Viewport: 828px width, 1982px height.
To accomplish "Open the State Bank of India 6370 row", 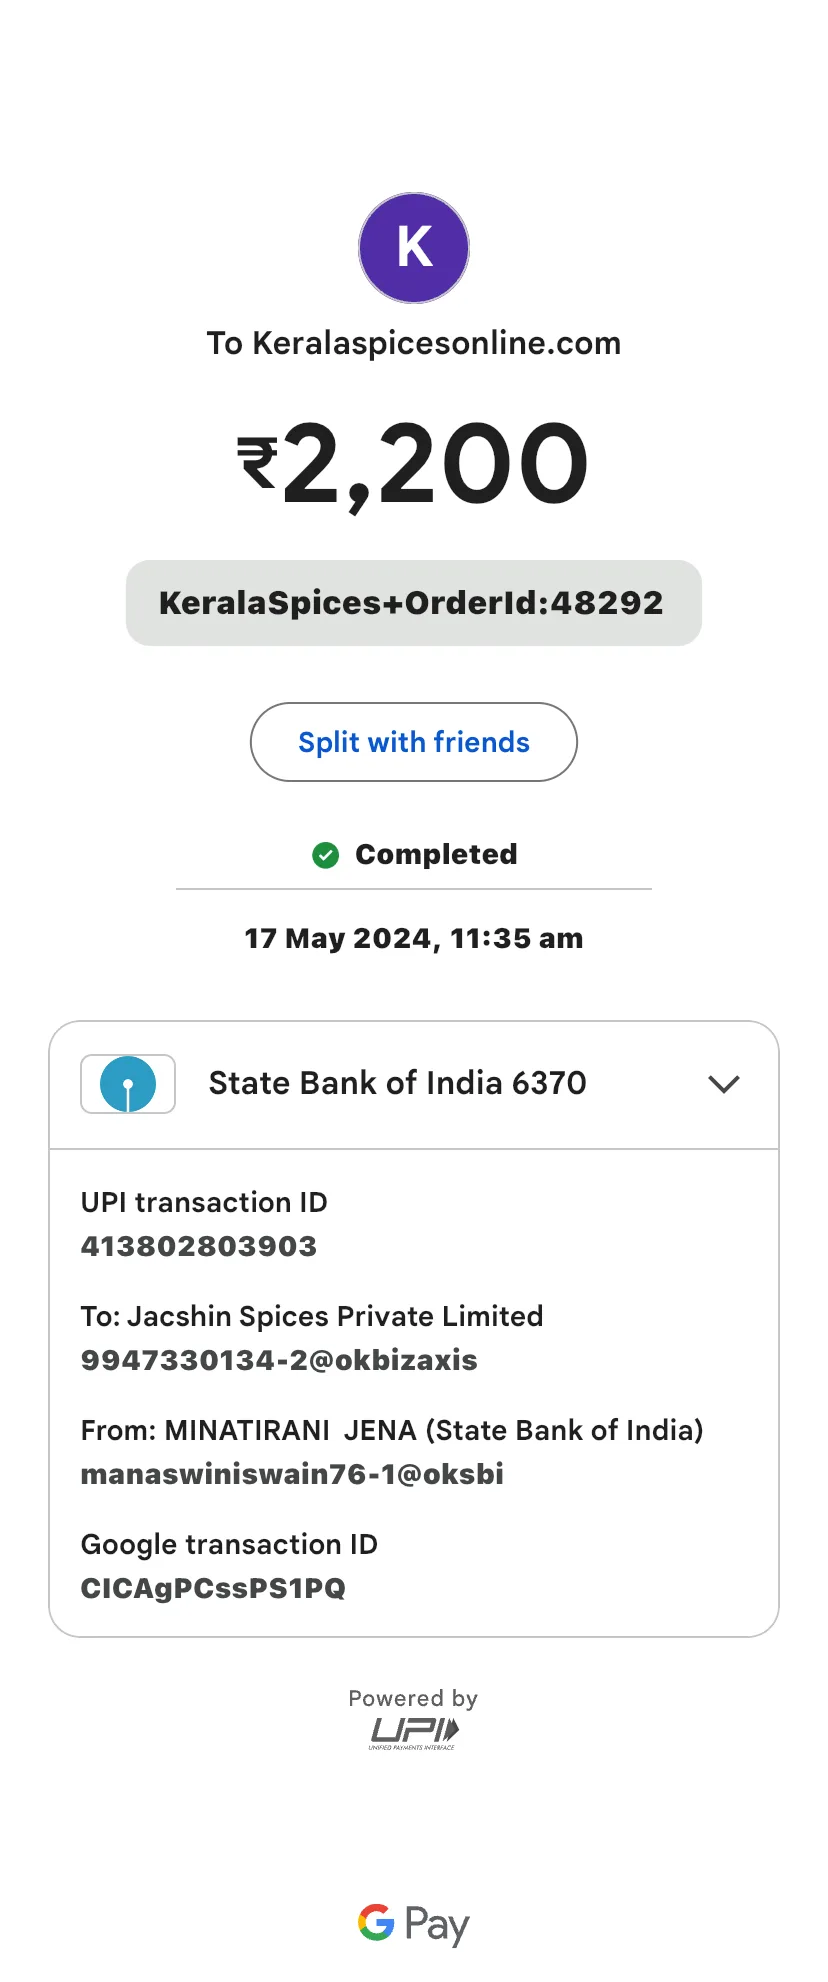I will (x=414, y=1085).
